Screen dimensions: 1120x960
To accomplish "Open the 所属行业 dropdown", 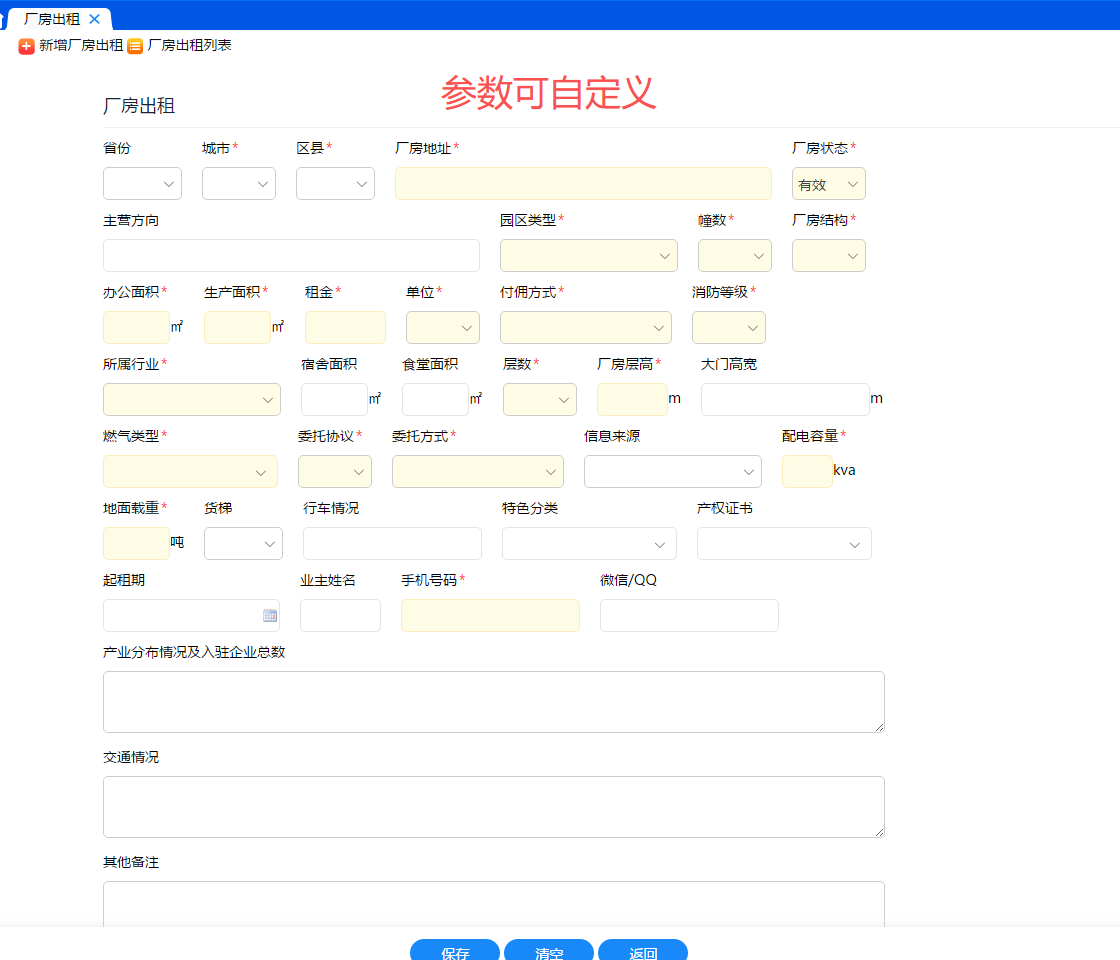I will coord(191,400).
